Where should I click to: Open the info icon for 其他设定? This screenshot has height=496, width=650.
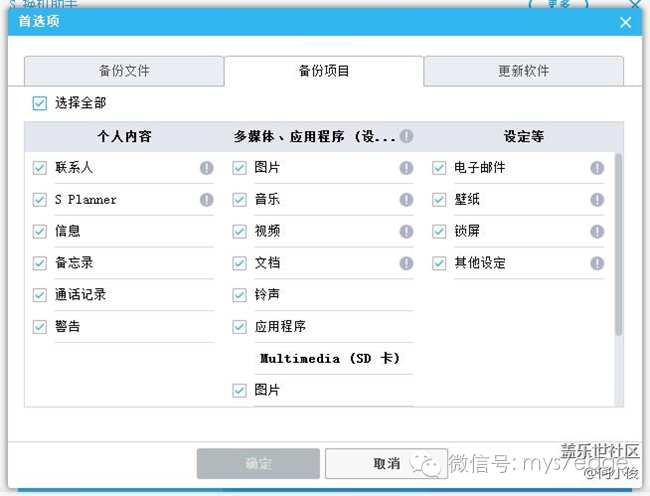tap(597, 263)
